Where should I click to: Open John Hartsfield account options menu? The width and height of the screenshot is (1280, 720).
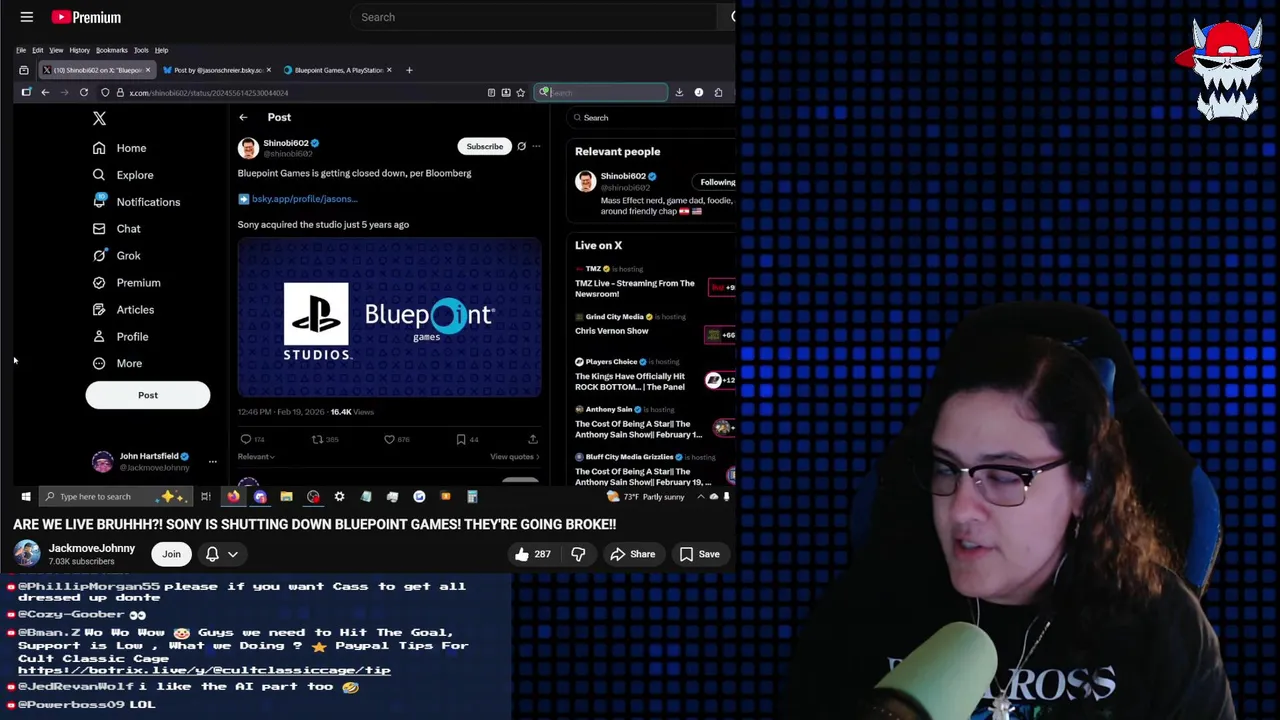212,461
